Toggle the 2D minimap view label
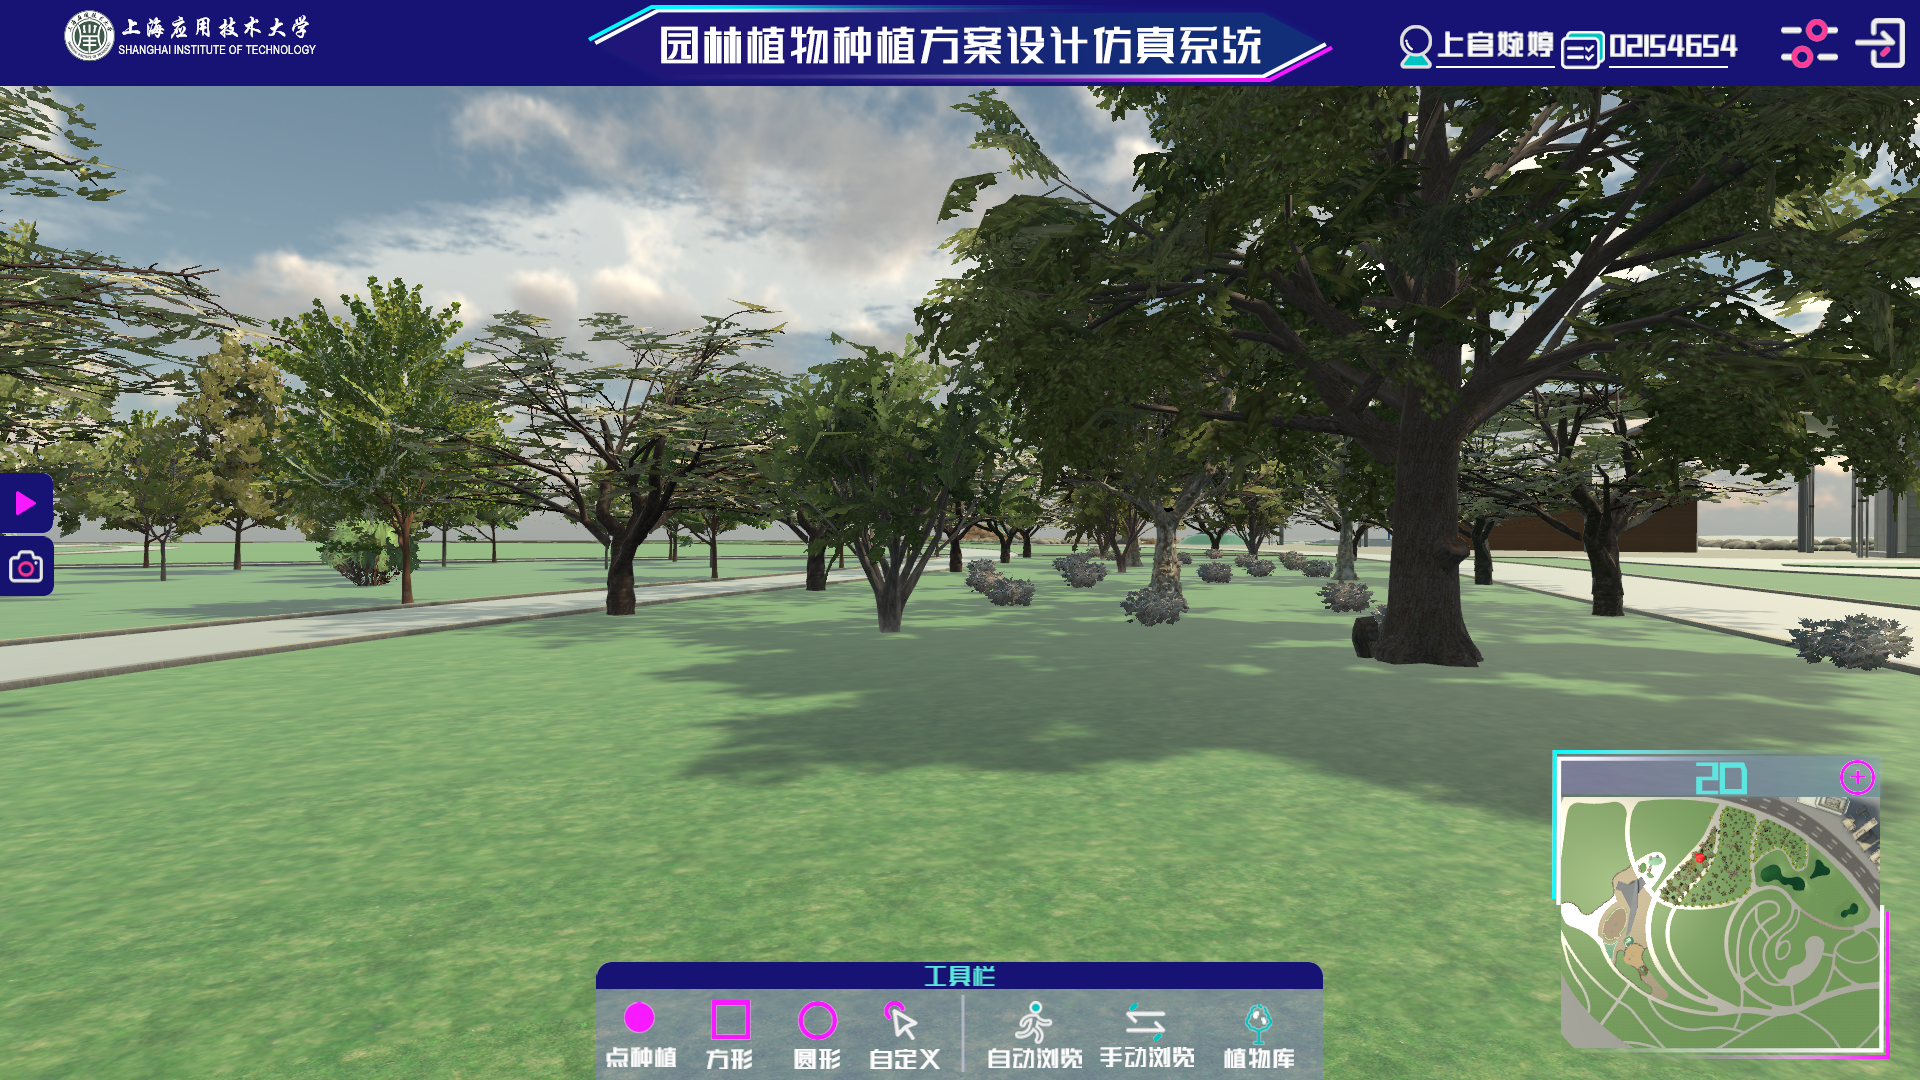 (1720, 778)
